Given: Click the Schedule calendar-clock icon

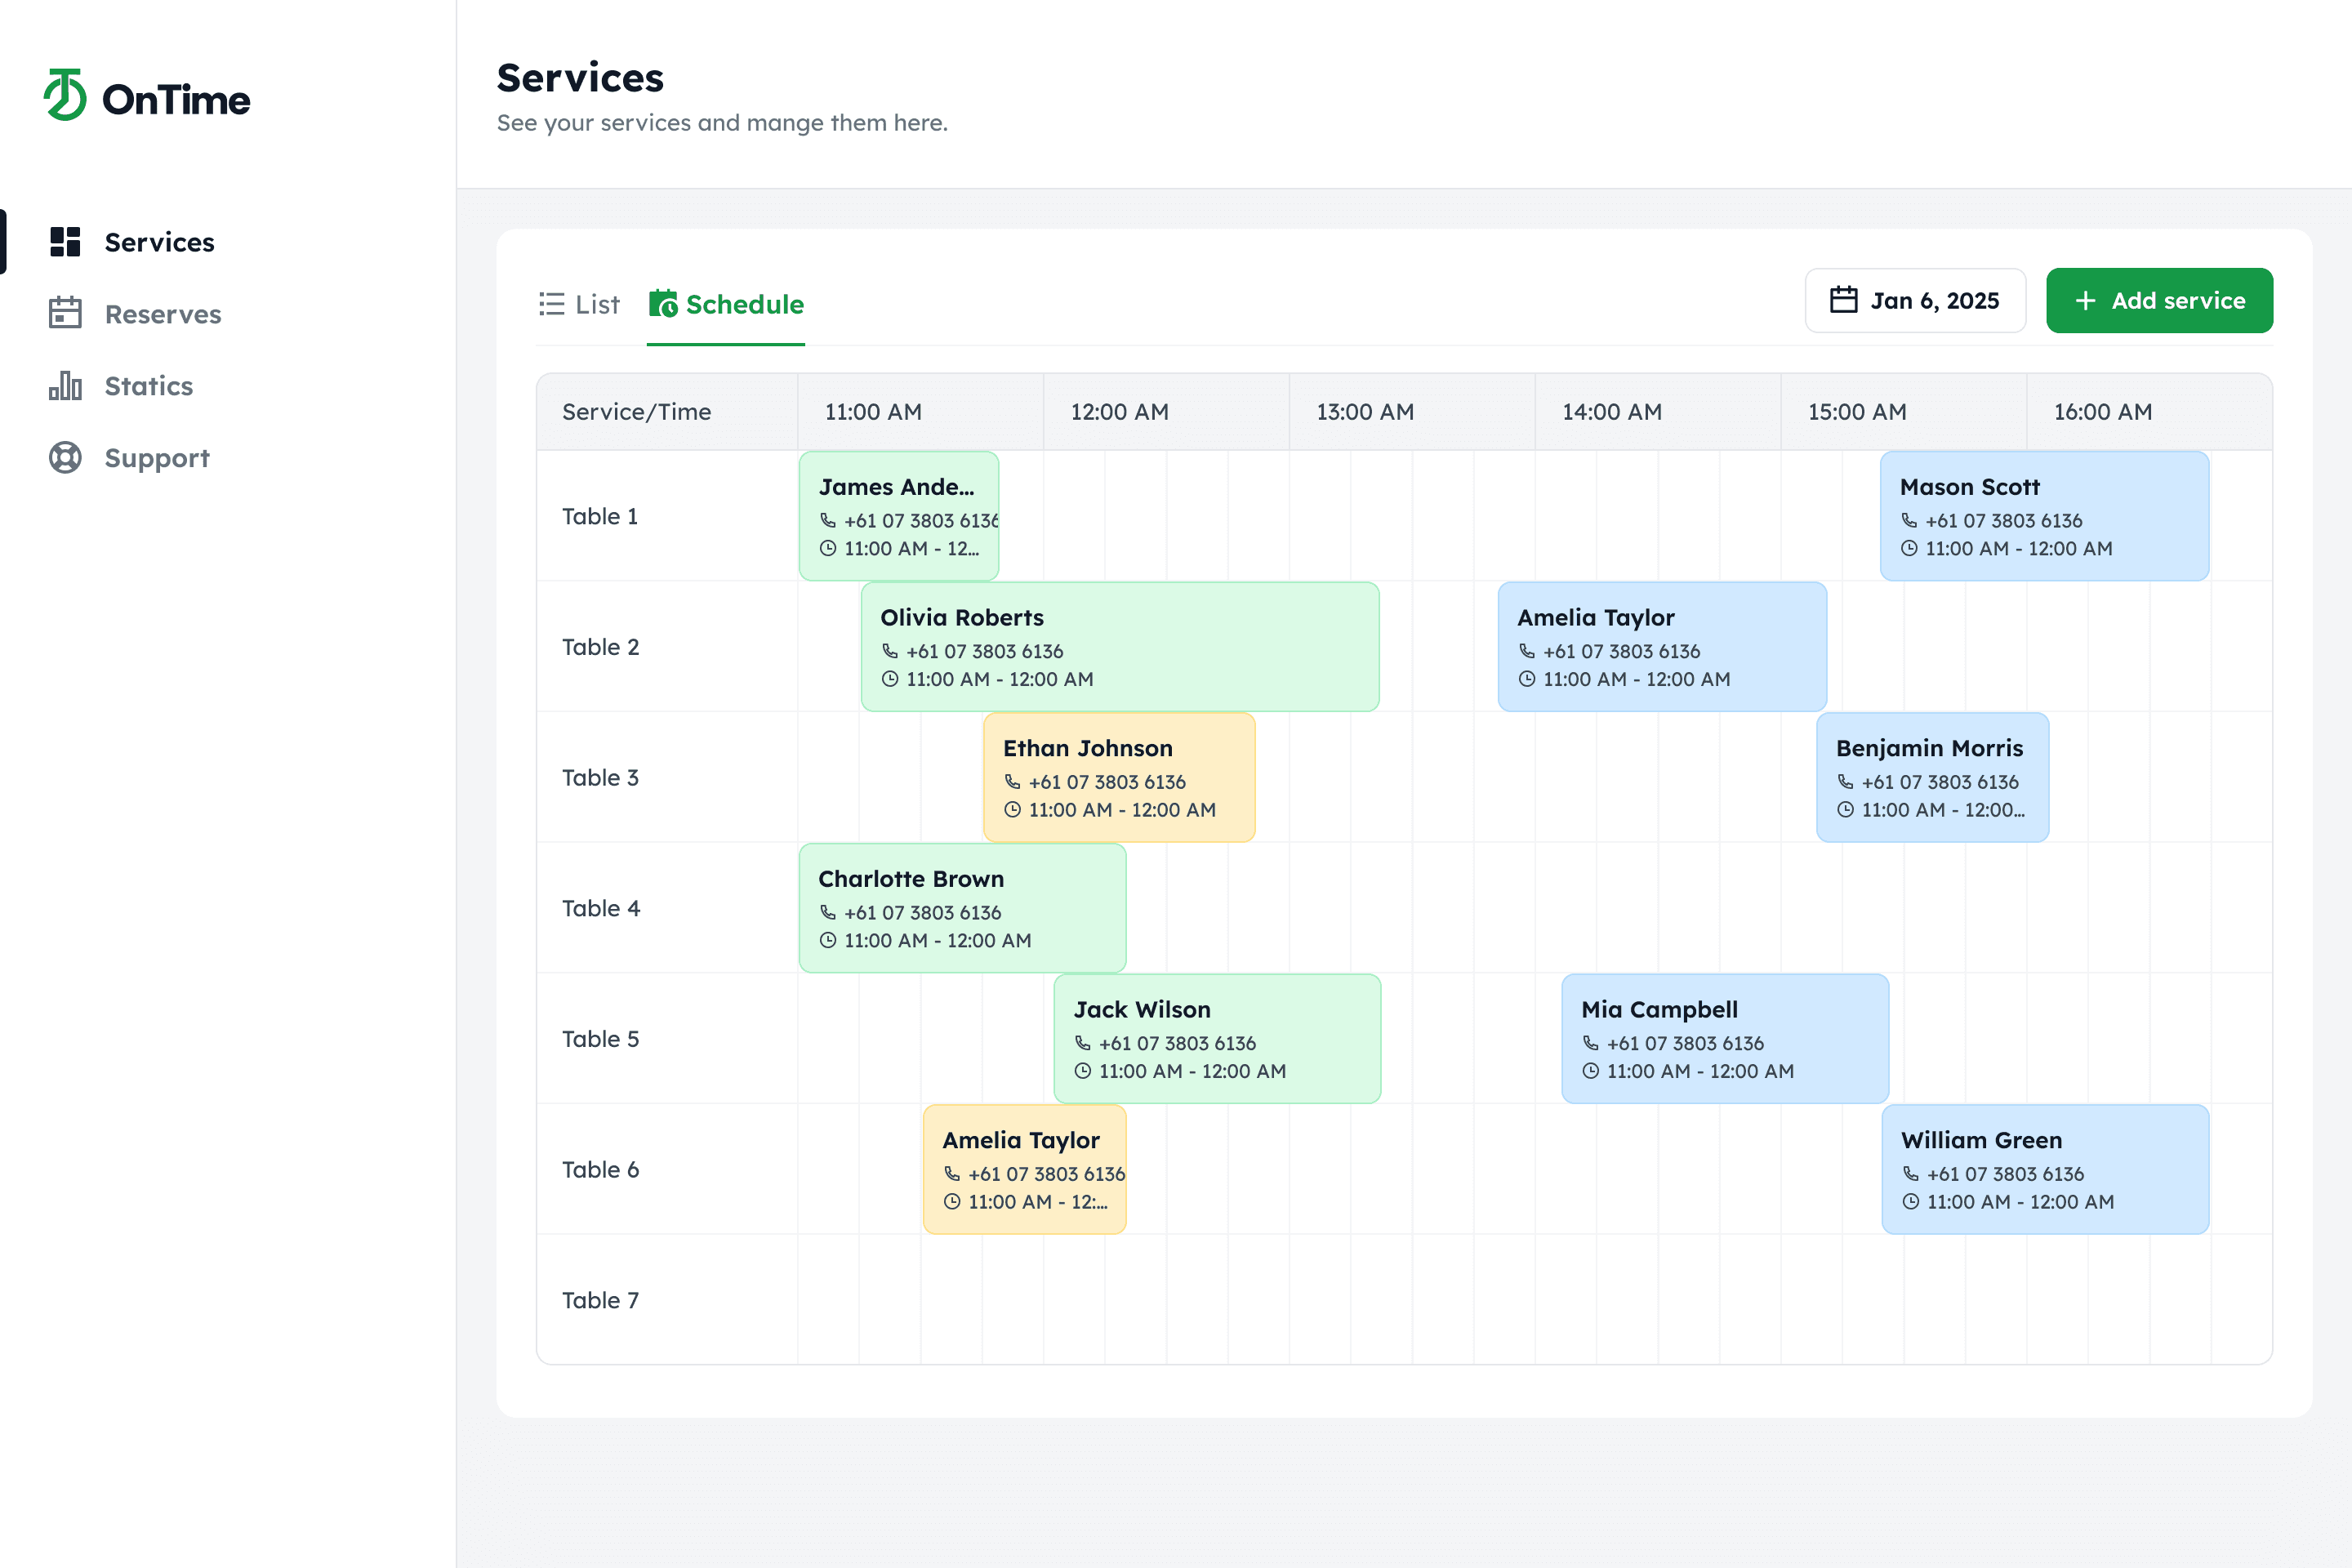Looking at the screenshot, I should tap(662, 304).
